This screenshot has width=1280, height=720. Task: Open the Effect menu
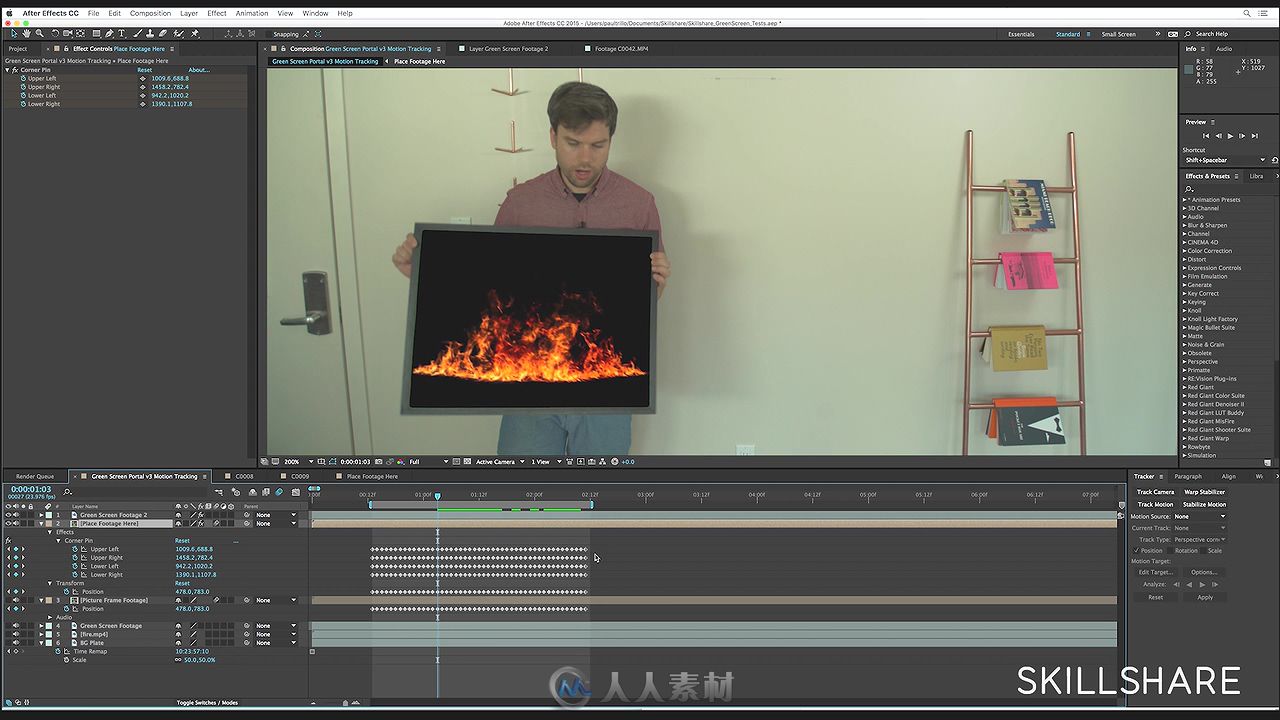[216, 13]
